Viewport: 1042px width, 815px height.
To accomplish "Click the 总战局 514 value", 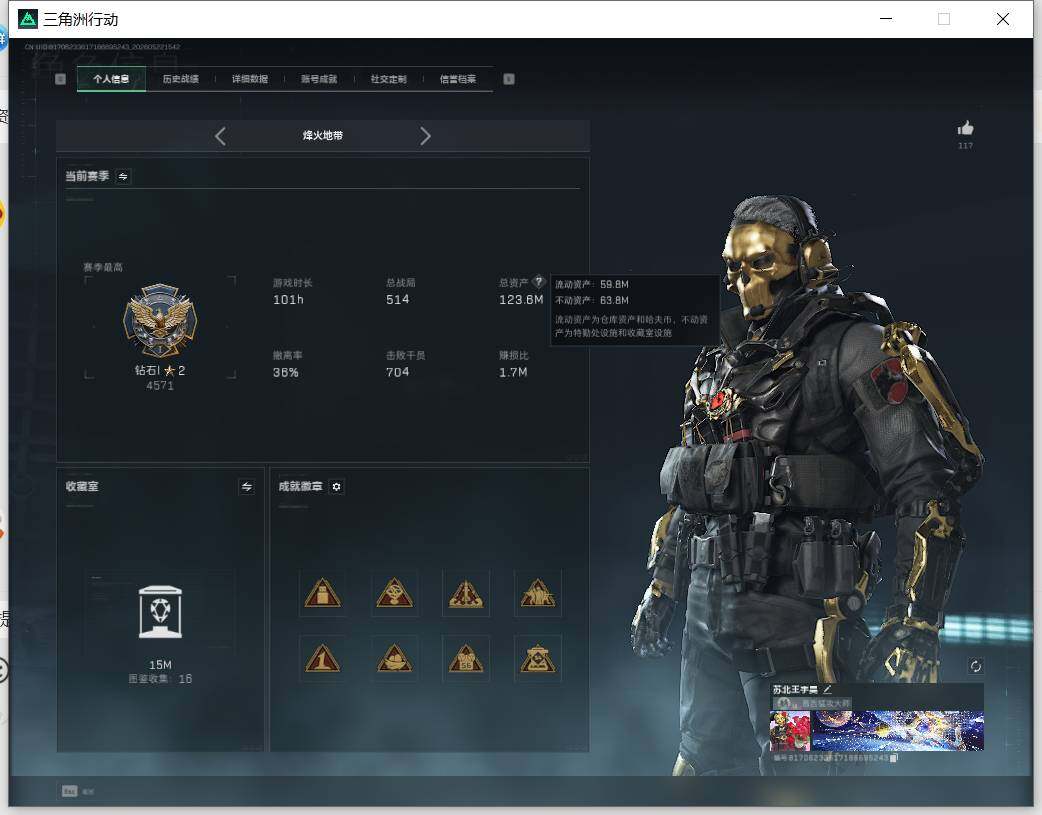I will [397, 300].
